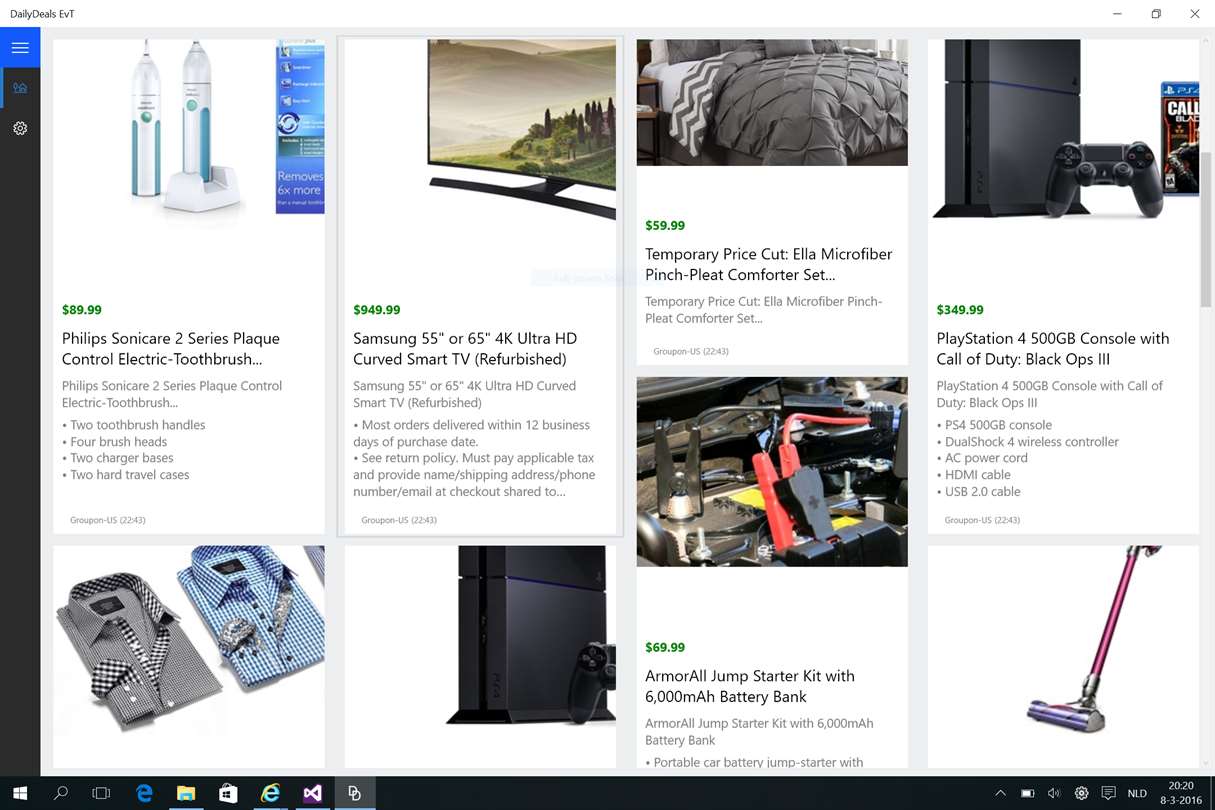
Task: Open taskbar search magnifier
Action: (x=61, y=793)
